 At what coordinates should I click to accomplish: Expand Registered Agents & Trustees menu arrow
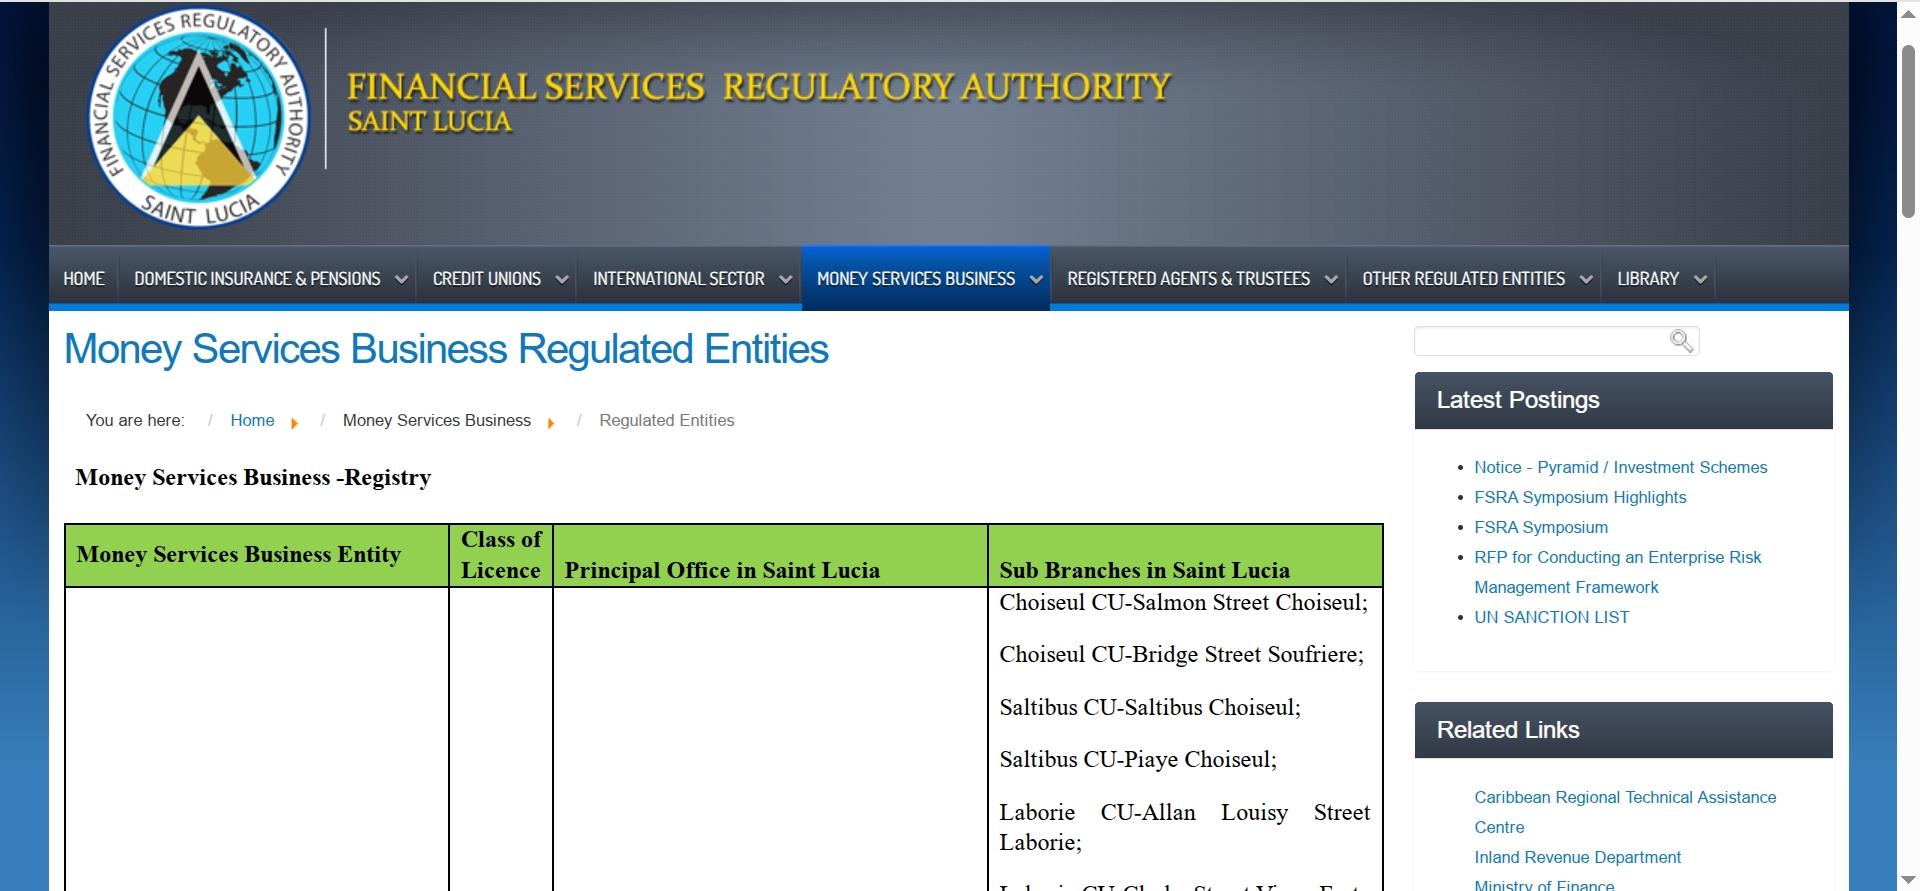1331,279
